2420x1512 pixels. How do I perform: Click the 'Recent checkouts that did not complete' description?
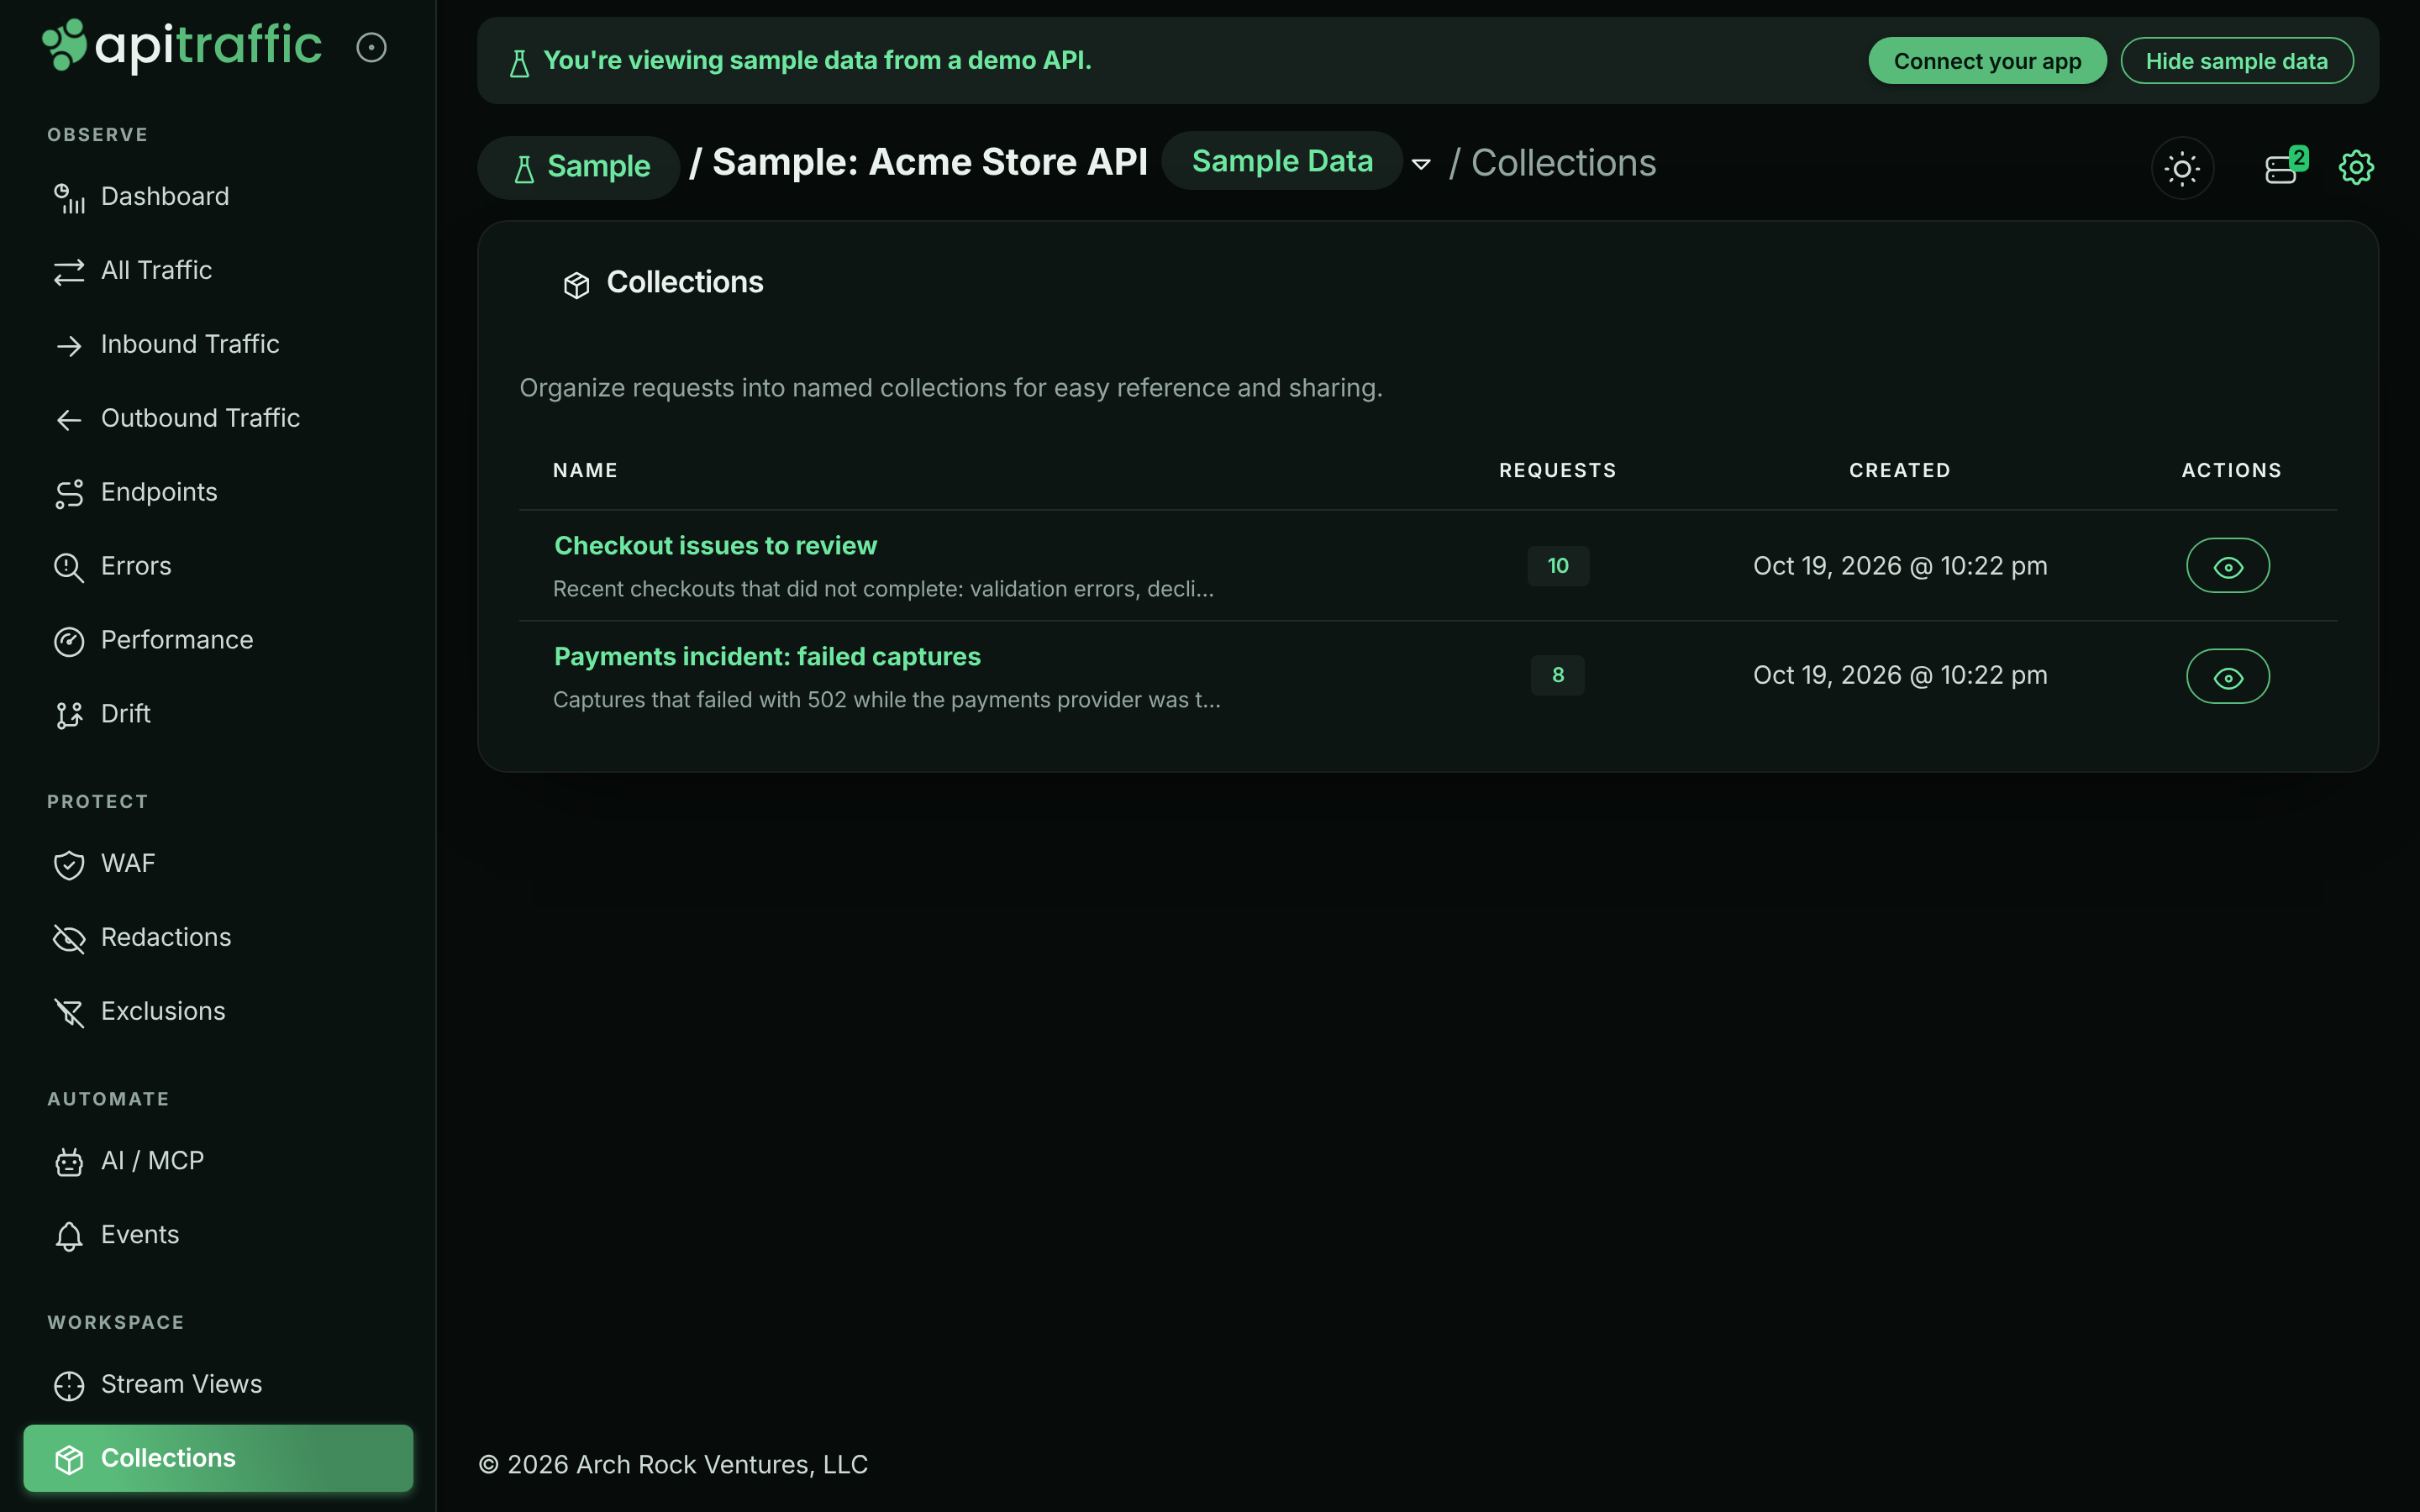click(883, 589)
